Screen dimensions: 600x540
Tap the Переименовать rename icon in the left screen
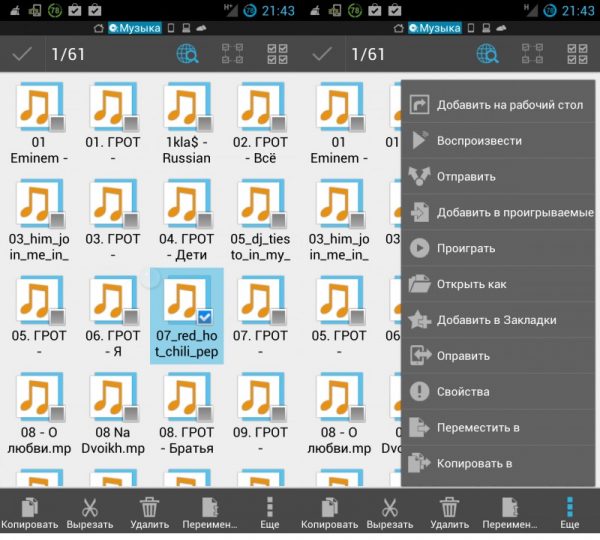point(209,509)
